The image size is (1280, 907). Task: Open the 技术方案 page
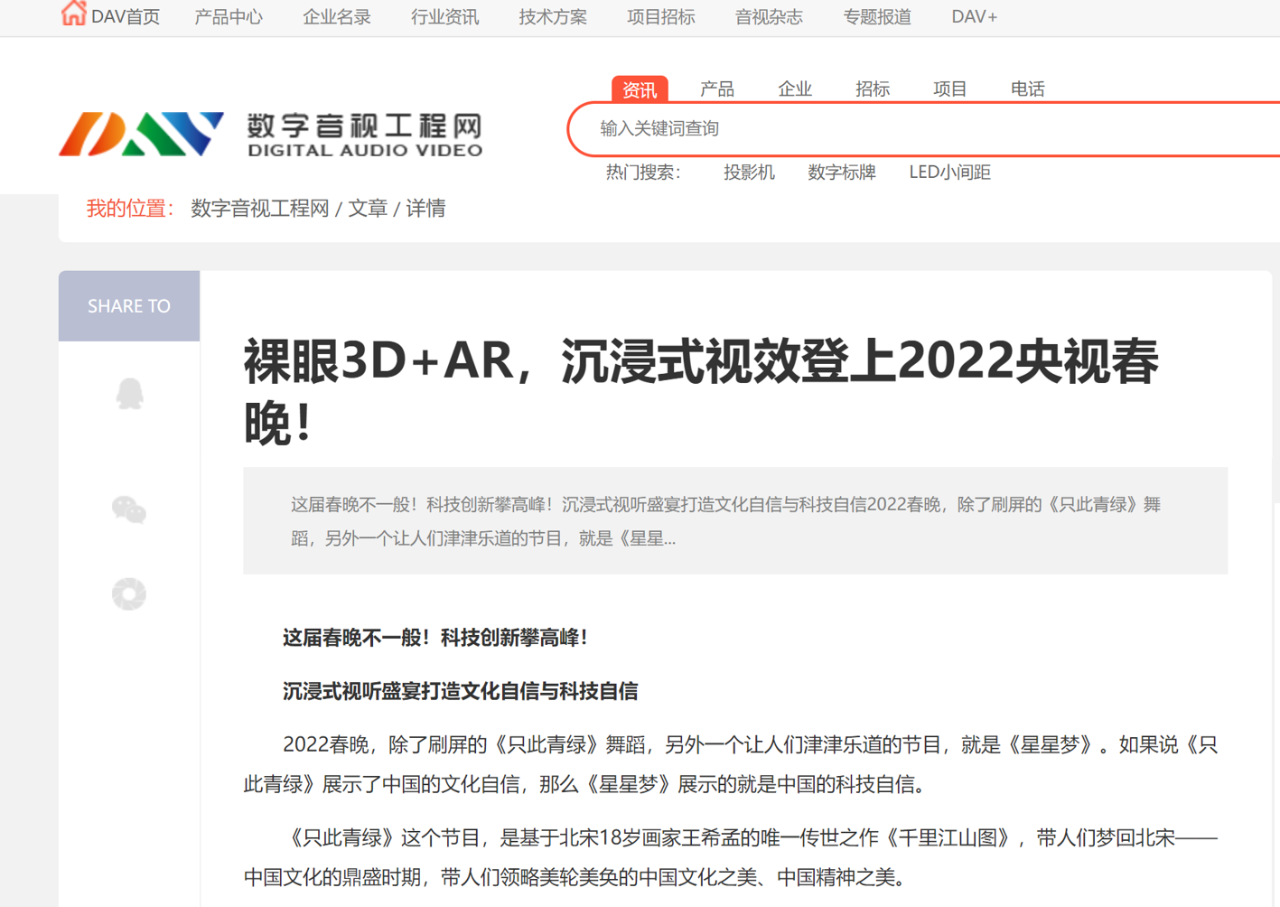coord(552,16)
